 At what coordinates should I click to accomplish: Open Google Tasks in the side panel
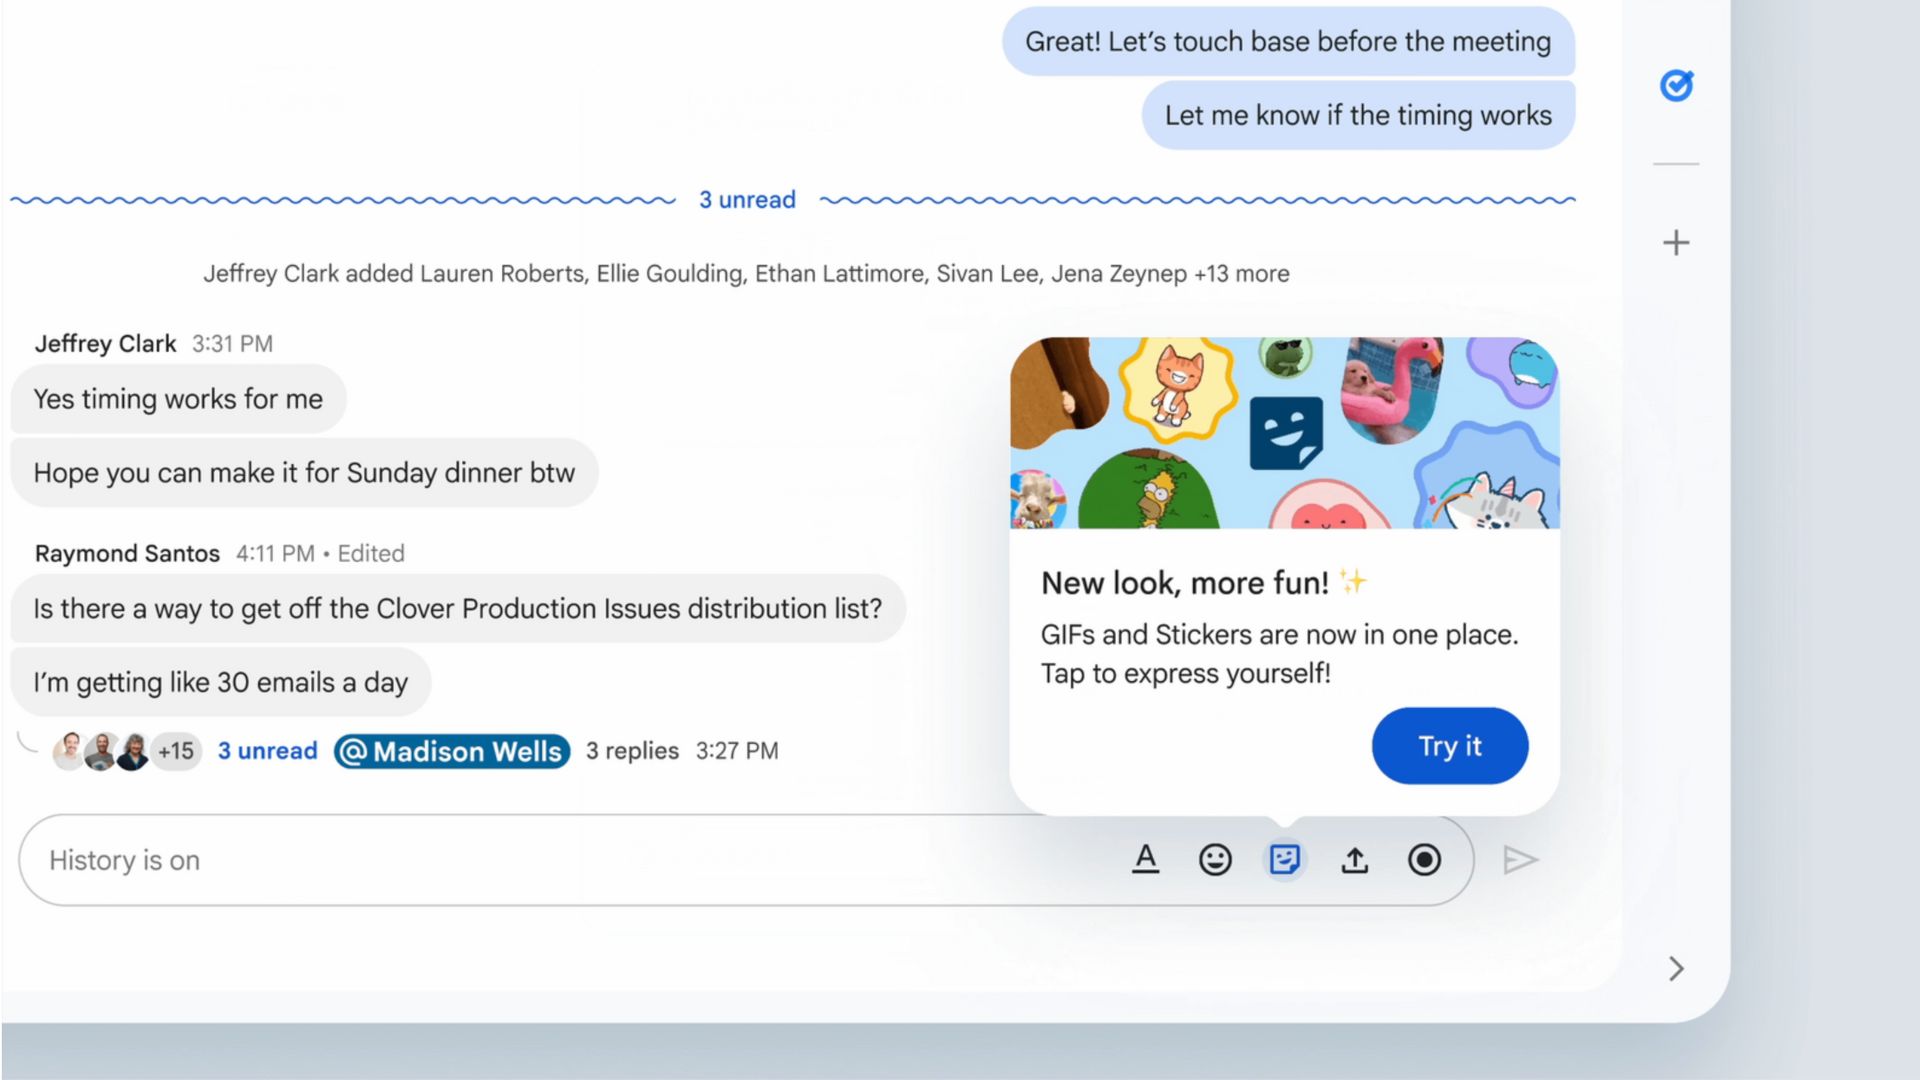[1676, 86]
